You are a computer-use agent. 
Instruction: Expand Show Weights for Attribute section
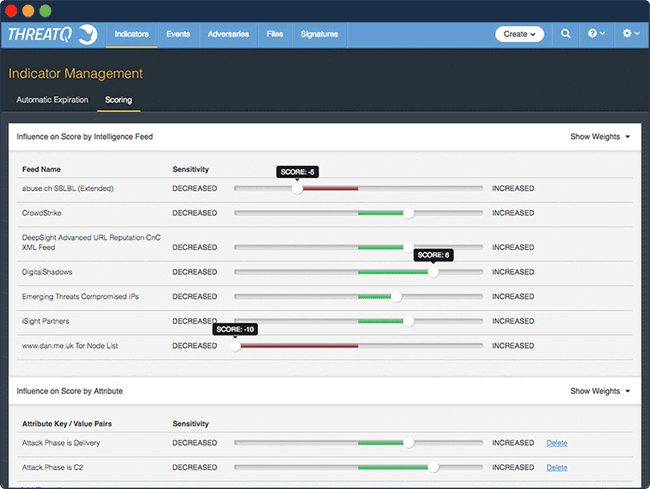click(x=600, y=391)
